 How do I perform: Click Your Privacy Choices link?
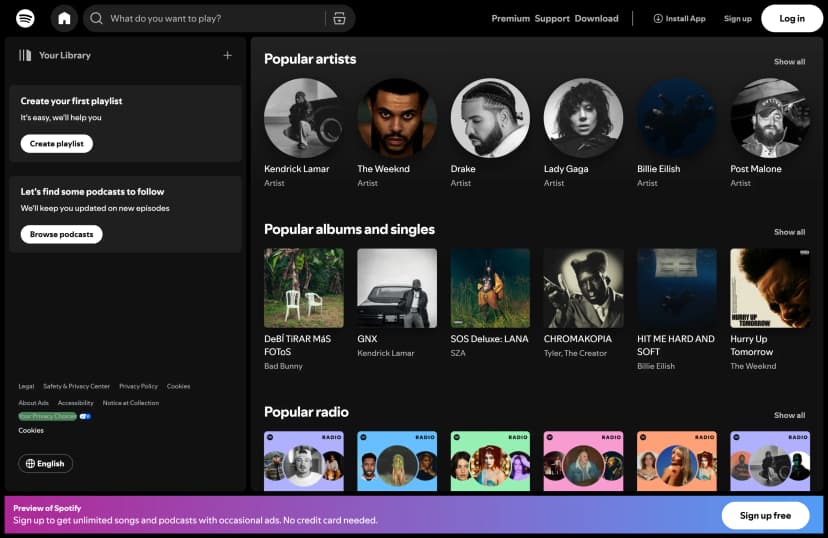[x=48, y=417]
